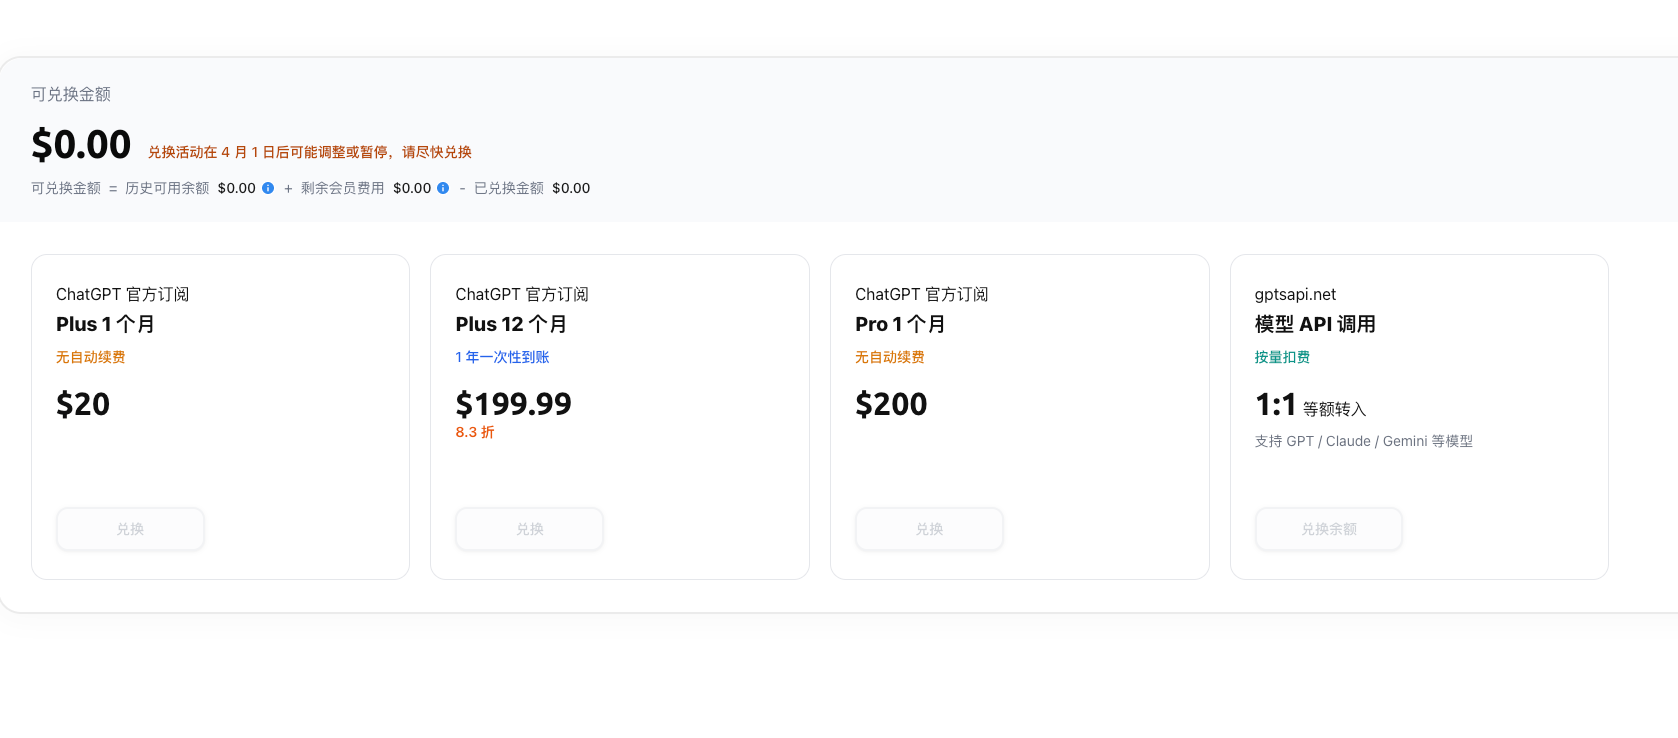
Task: Click the 8.3 折 discount label
Action: click(x=475, y=432)
